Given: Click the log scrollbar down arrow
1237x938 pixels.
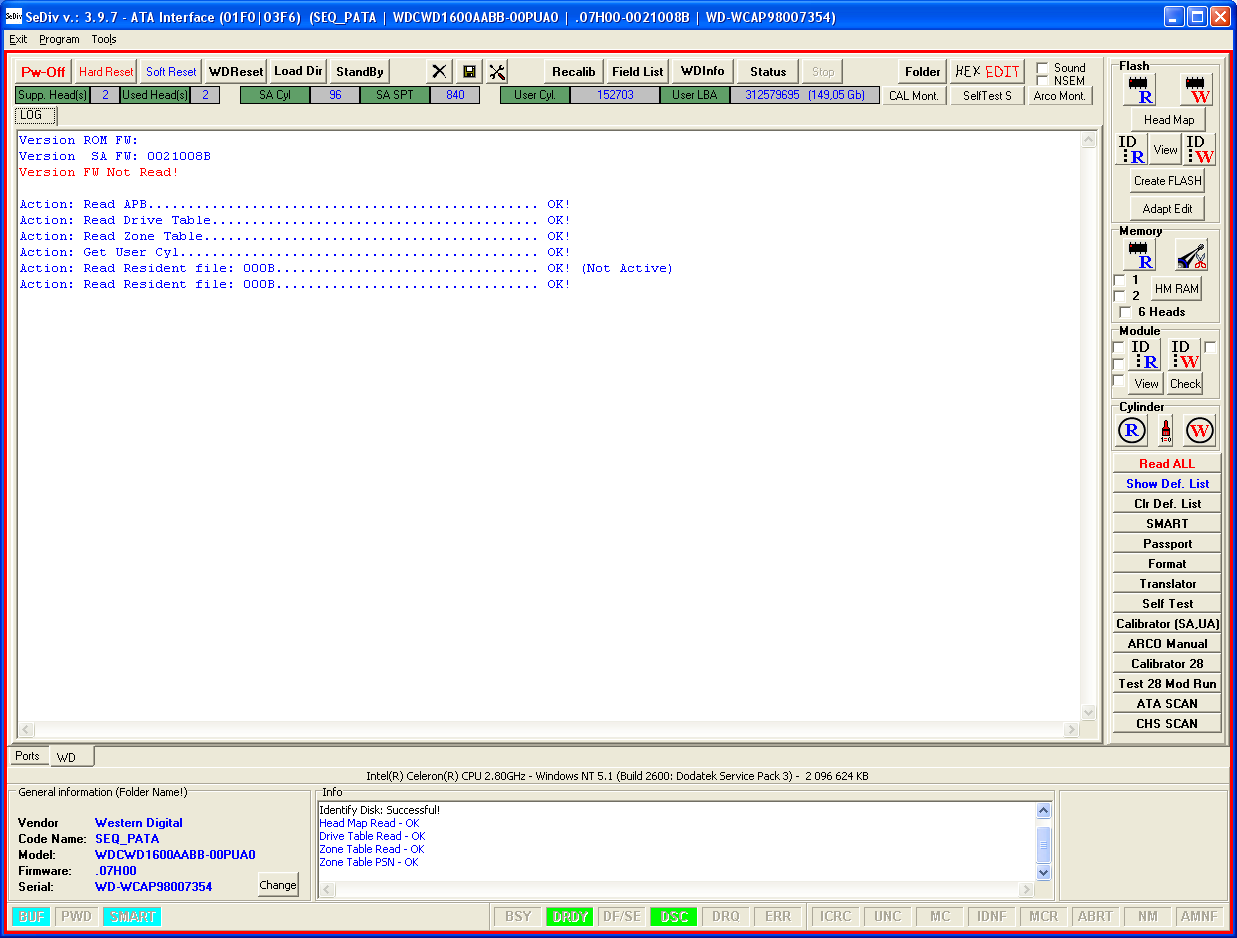Looking at the screenshot, I should coord(1089,712).
